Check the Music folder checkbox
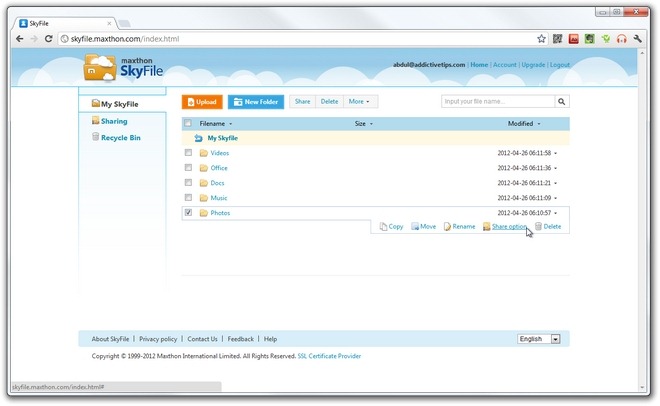Image resolution: width=660 pixels, height=406 pixels. pos(188,197)
